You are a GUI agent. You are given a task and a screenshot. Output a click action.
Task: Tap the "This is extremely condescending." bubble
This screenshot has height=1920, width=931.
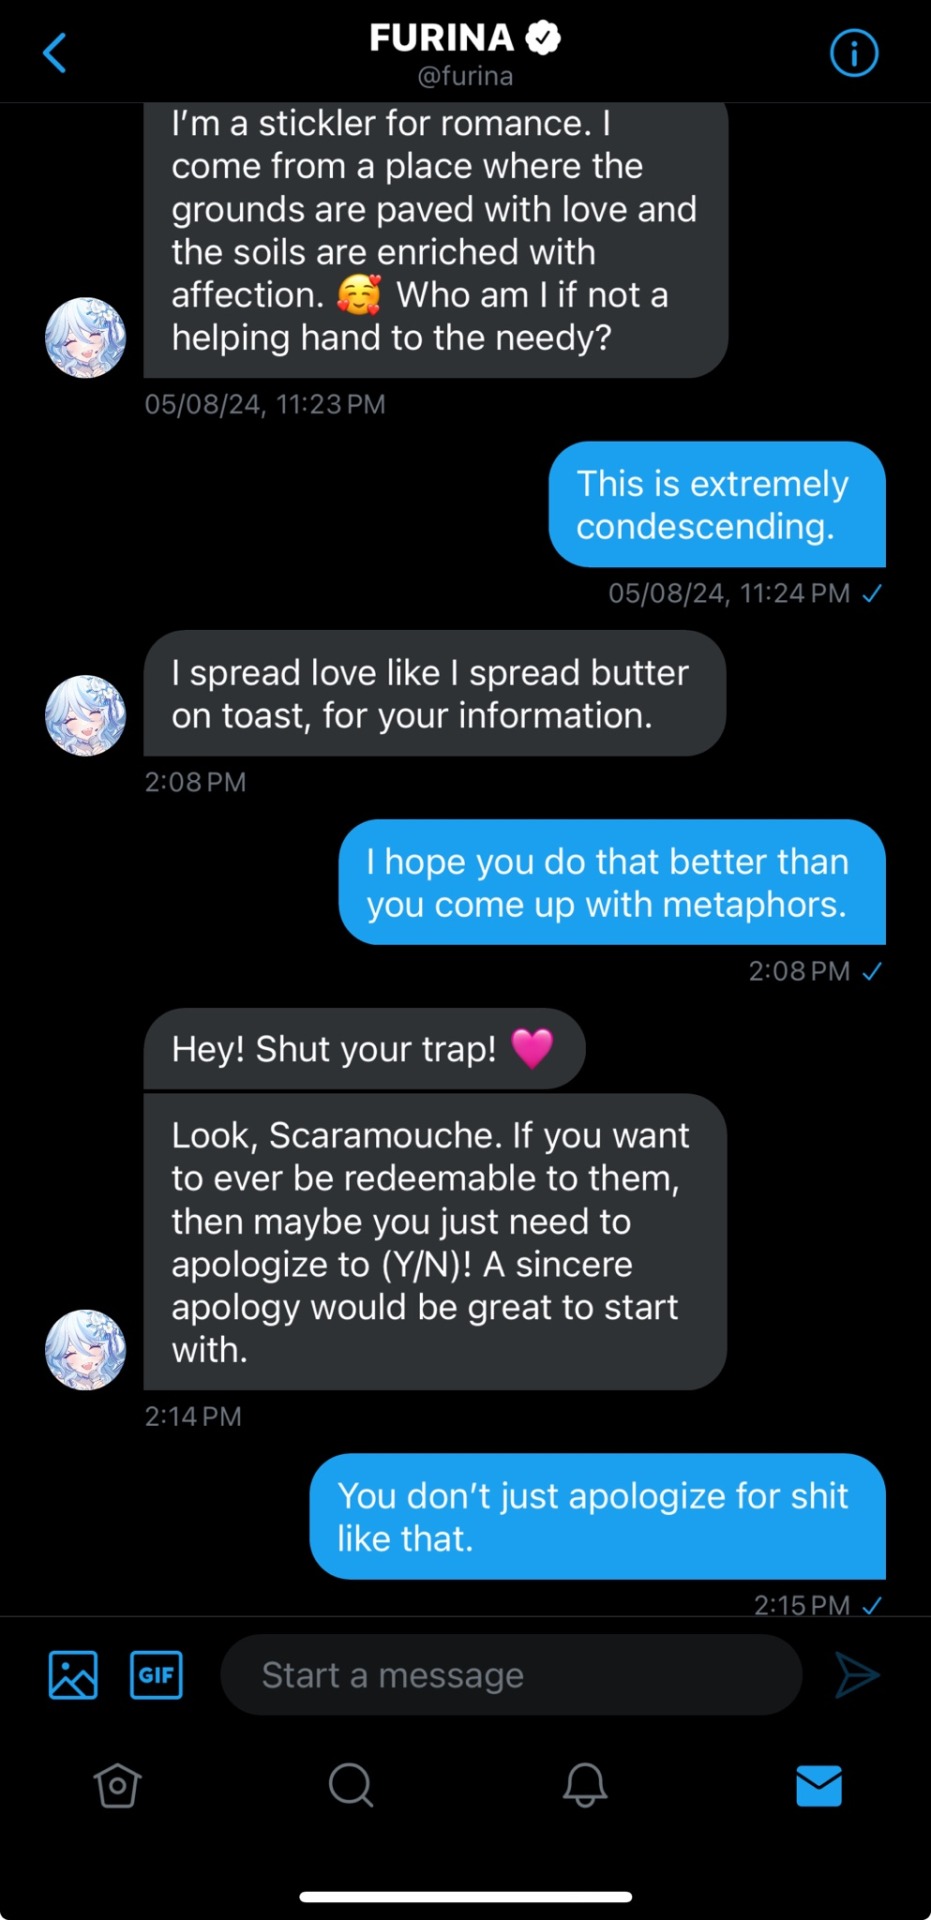tap(716, 504)
